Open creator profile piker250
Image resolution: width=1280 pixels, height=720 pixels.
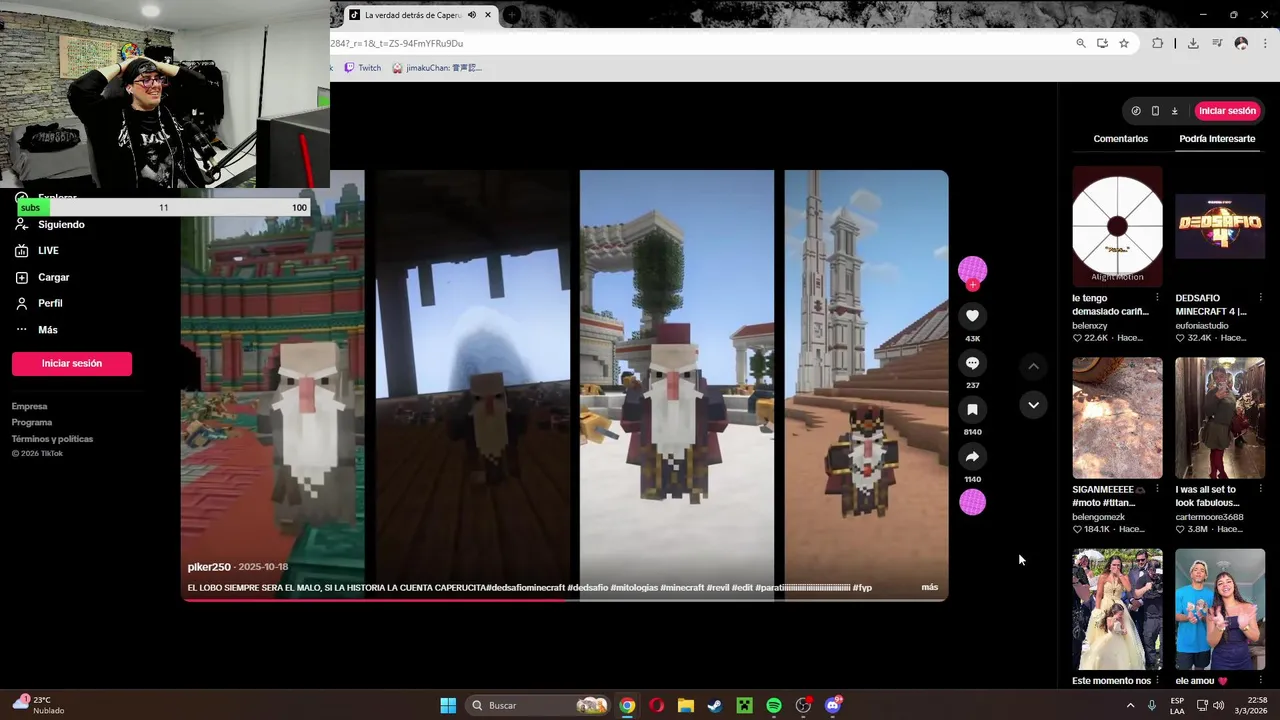[209, 567]
